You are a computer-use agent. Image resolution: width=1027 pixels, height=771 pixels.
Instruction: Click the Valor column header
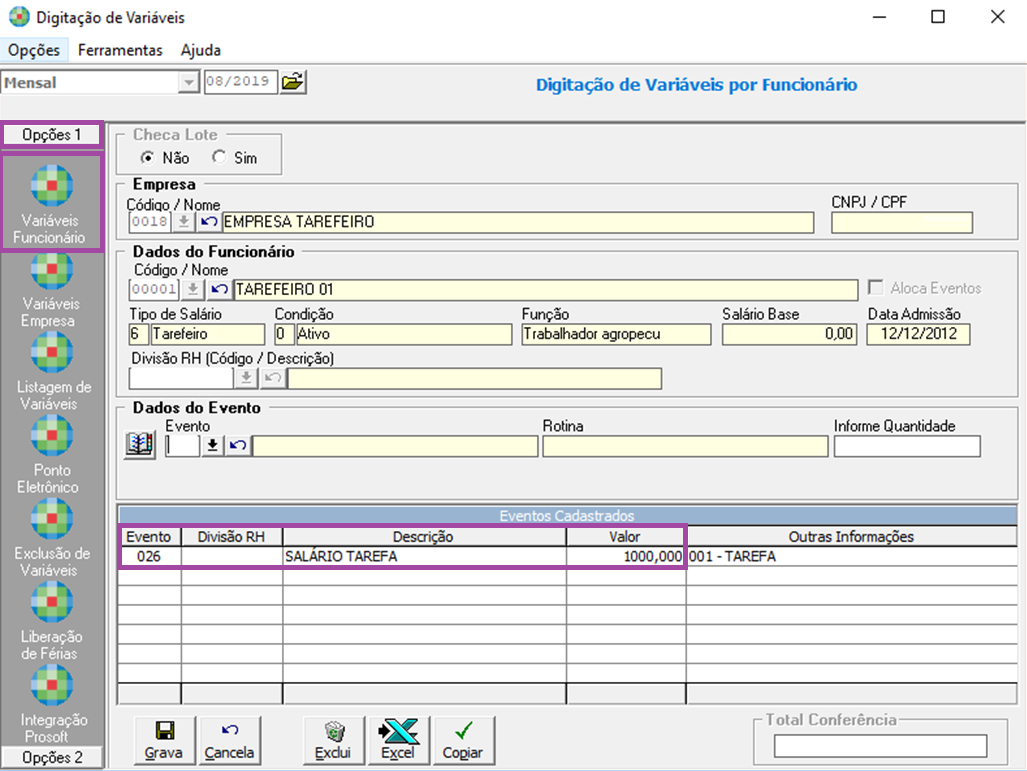[x=625, y=536]
